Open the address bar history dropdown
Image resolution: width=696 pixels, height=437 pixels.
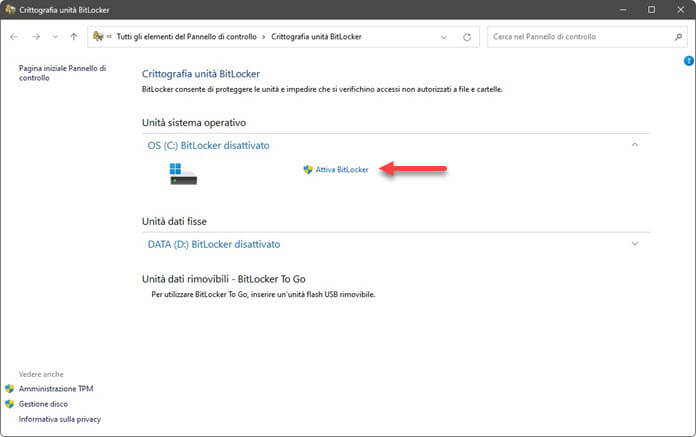pos(443,37)
